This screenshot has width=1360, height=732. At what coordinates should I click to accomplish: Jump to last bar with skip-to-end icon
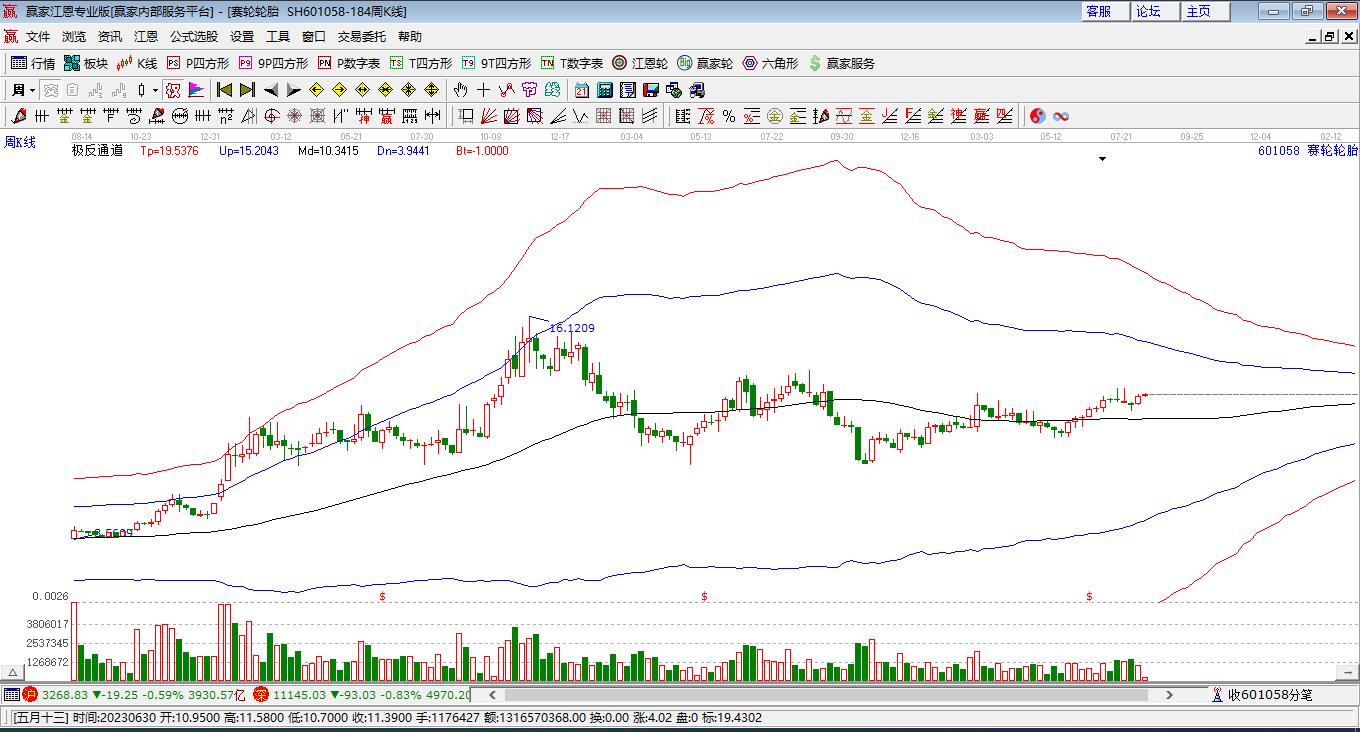(x=247, y=90)
